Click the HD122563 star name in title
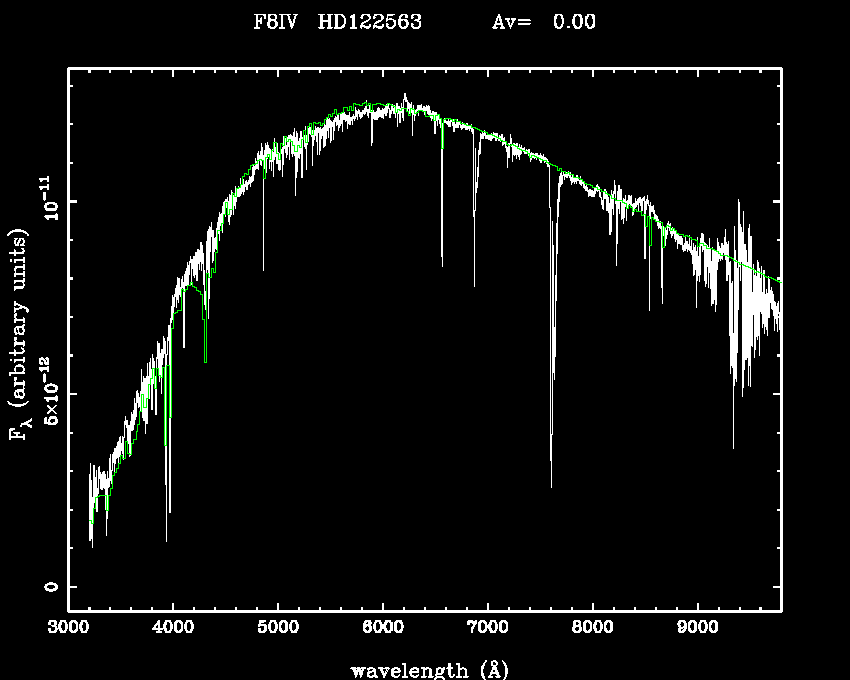The width and height of the screenshot is (850, 680). click(x=369, y=22)
